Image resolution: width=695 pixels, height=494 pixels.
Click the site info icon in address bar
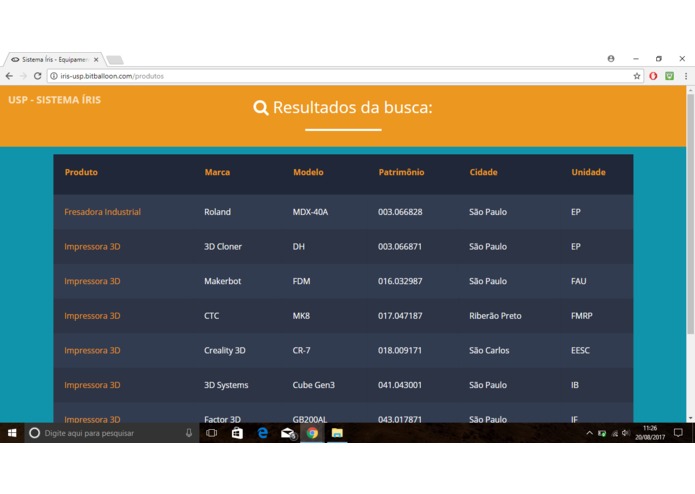[54, 76]
